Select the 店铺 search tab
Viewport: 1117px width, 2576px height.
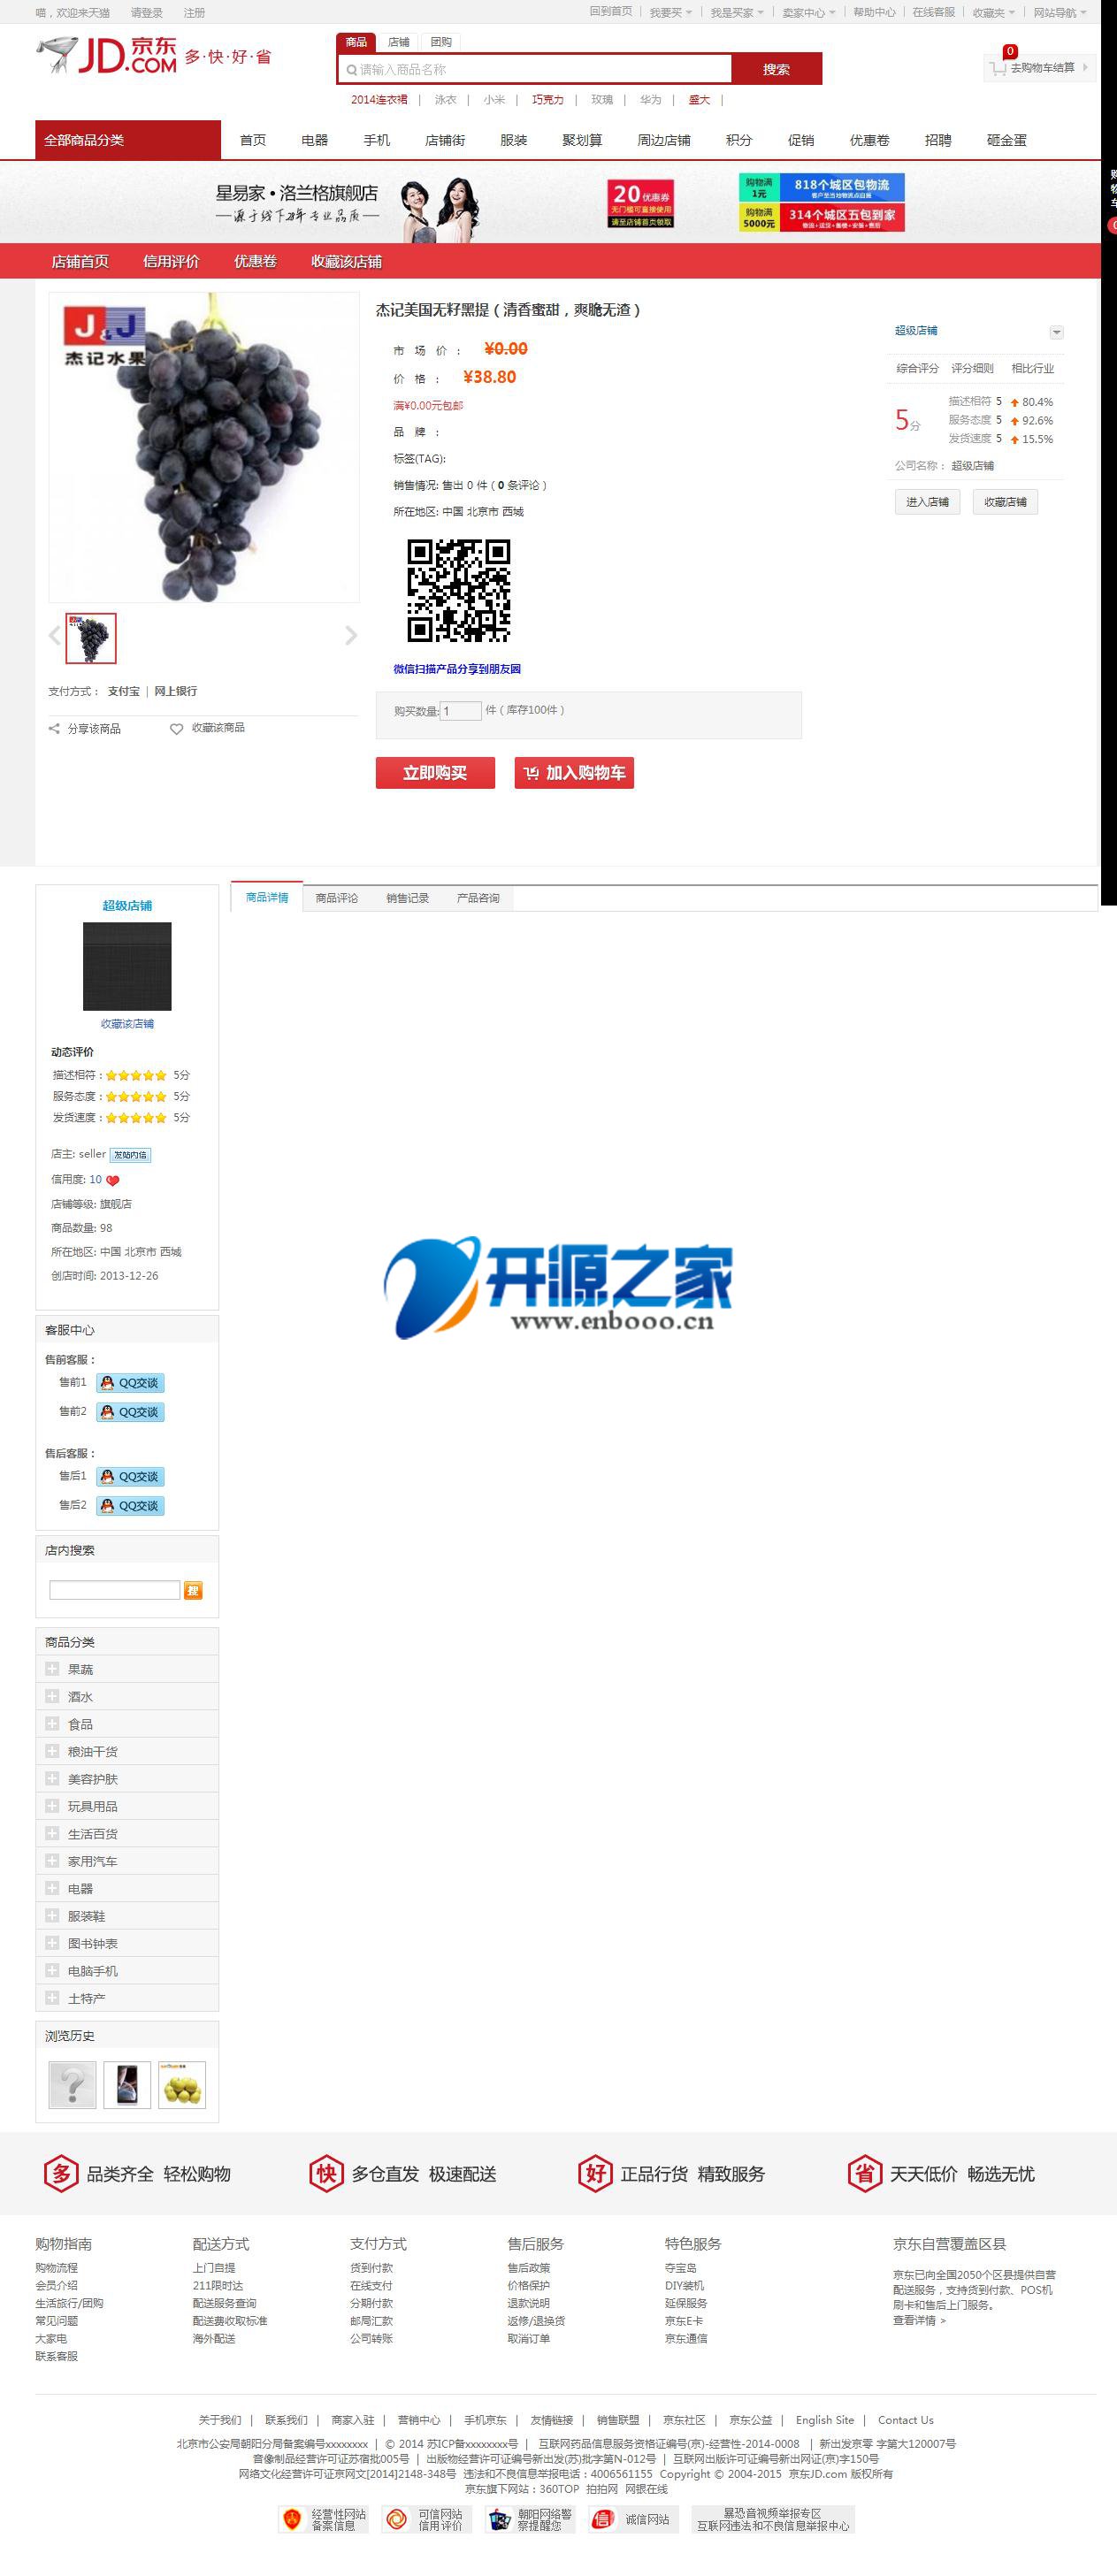coord(399,42)
